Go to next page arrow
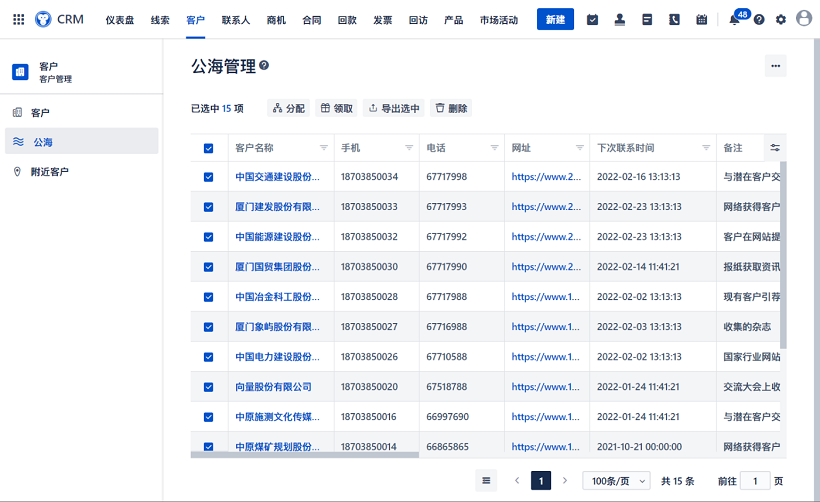Image resolution: width=820 pixels, height=502 pixels. (x=565, y=481)
